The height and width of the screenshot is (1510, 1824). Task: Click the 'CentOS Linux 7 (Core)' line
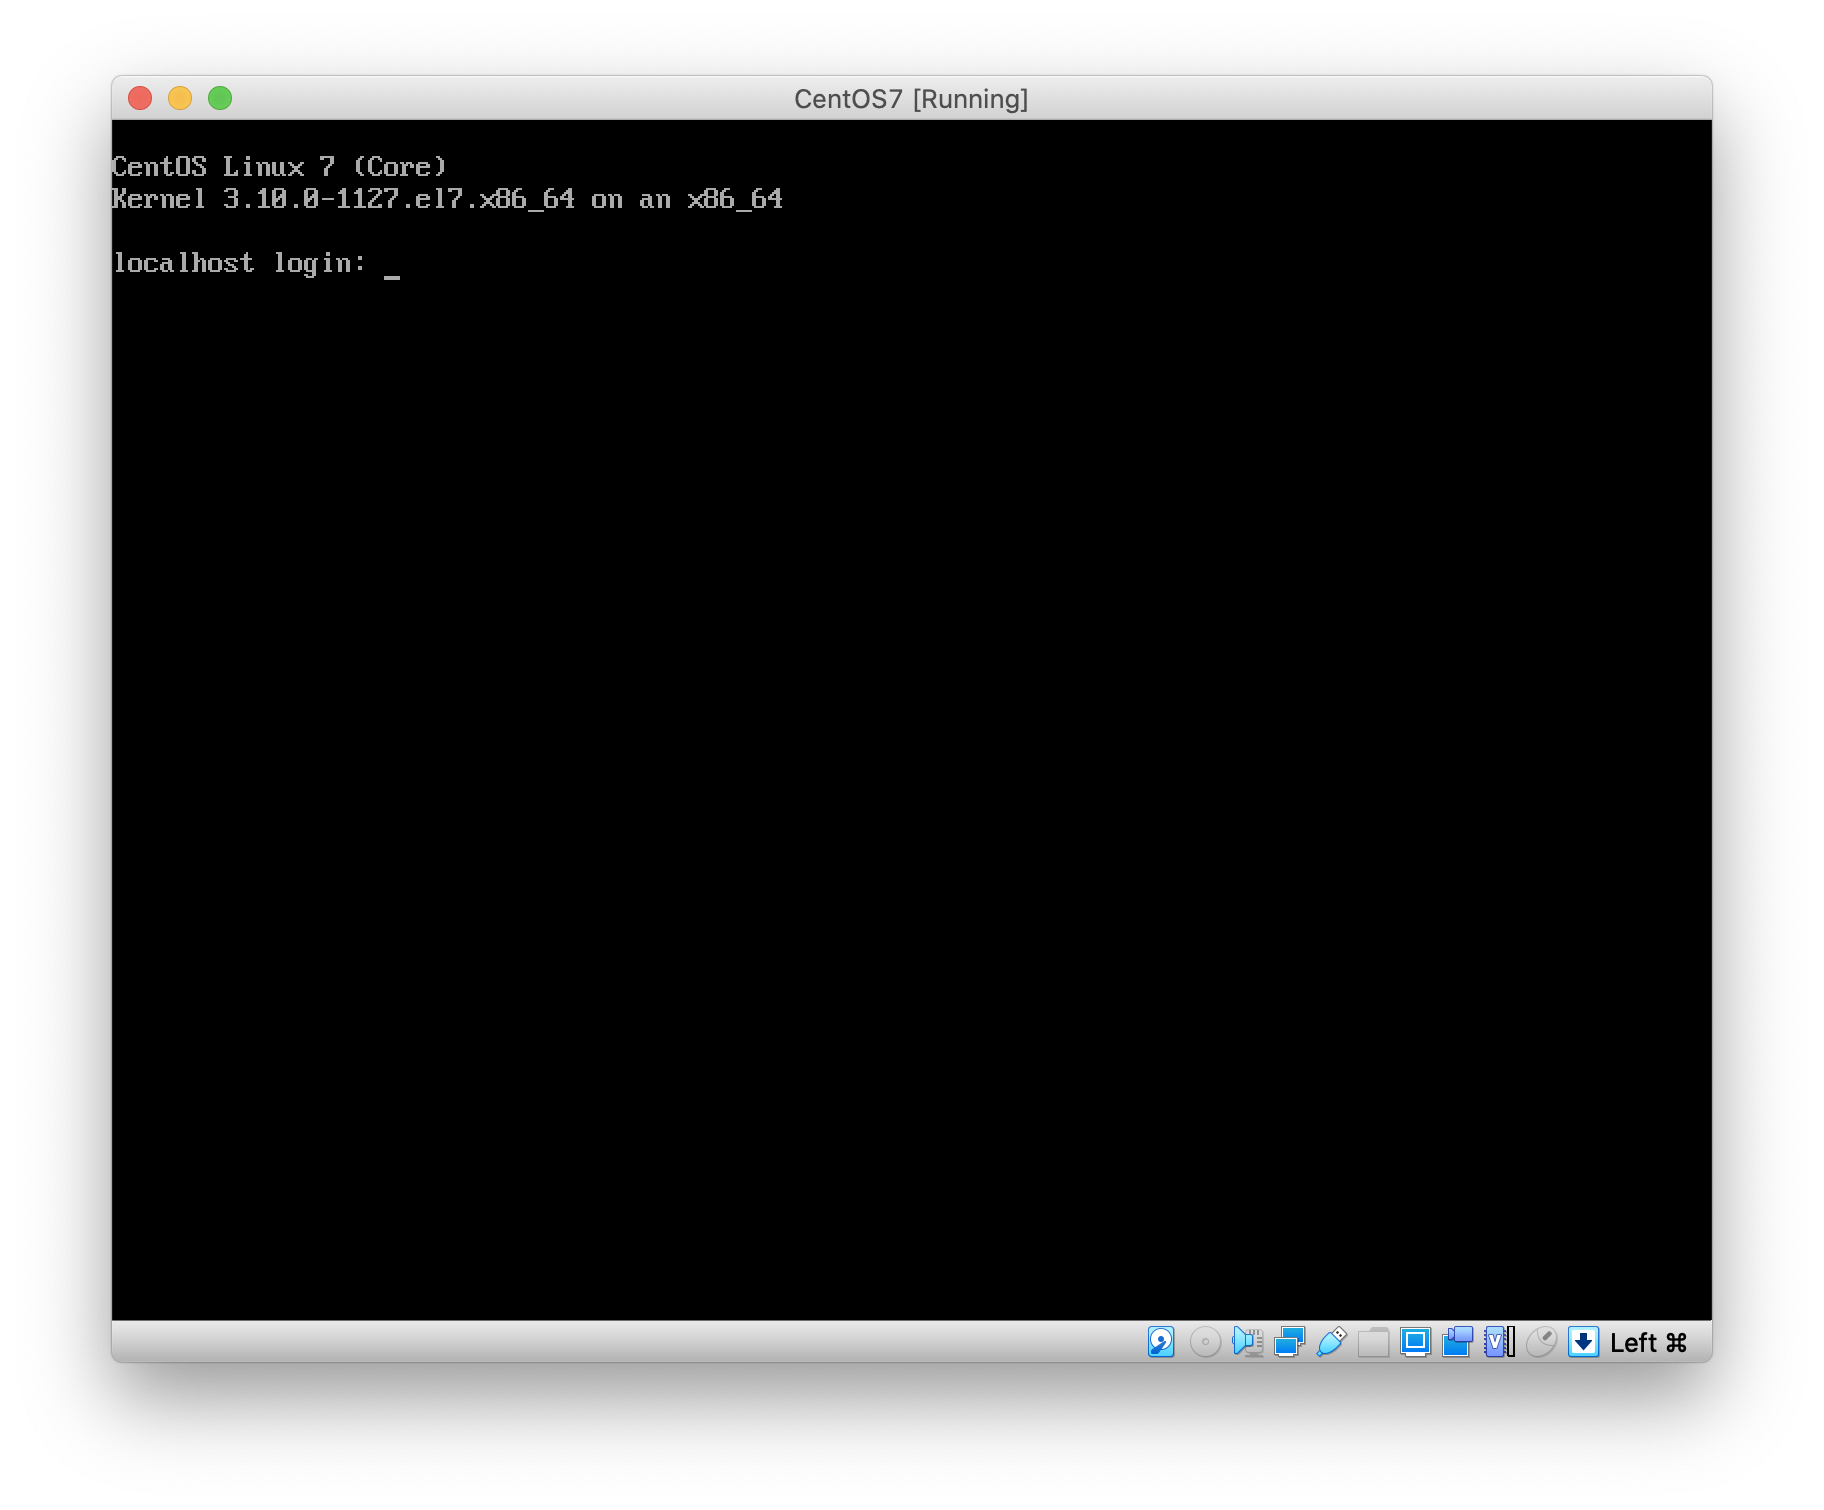point(279,166)
